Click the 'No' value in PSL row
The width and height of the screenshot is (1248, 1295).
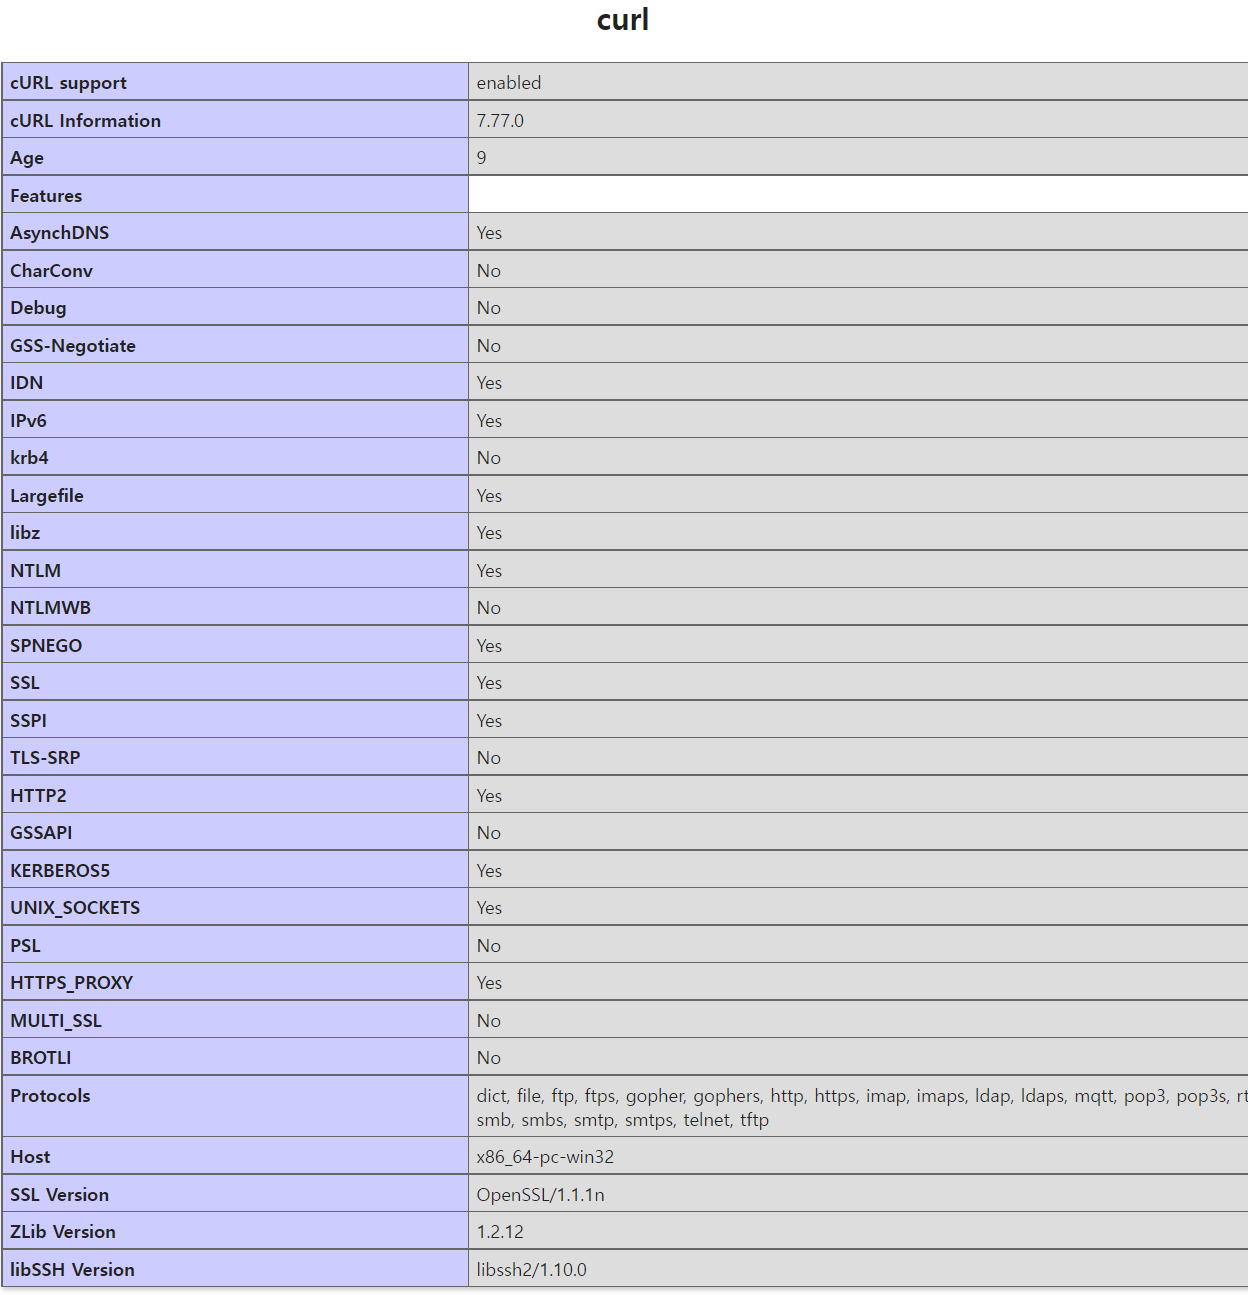click(489, 946)
